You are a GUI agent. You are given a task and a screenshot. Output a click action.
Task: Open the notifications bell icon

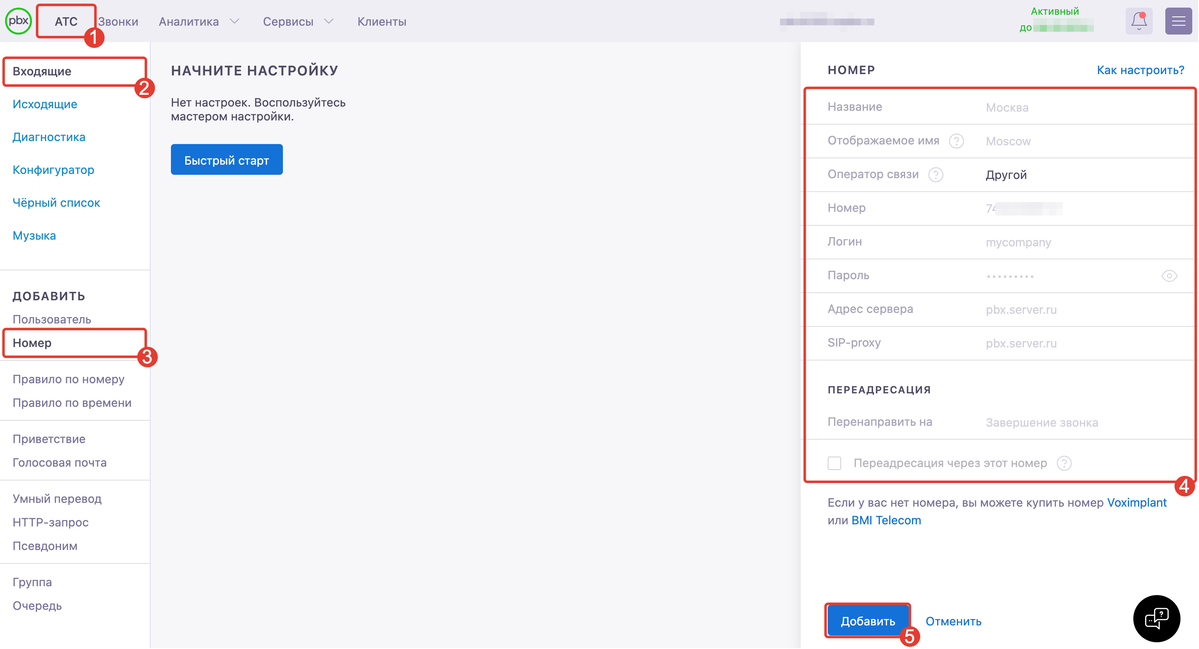pyautogui.click(x=1139, y=21)
